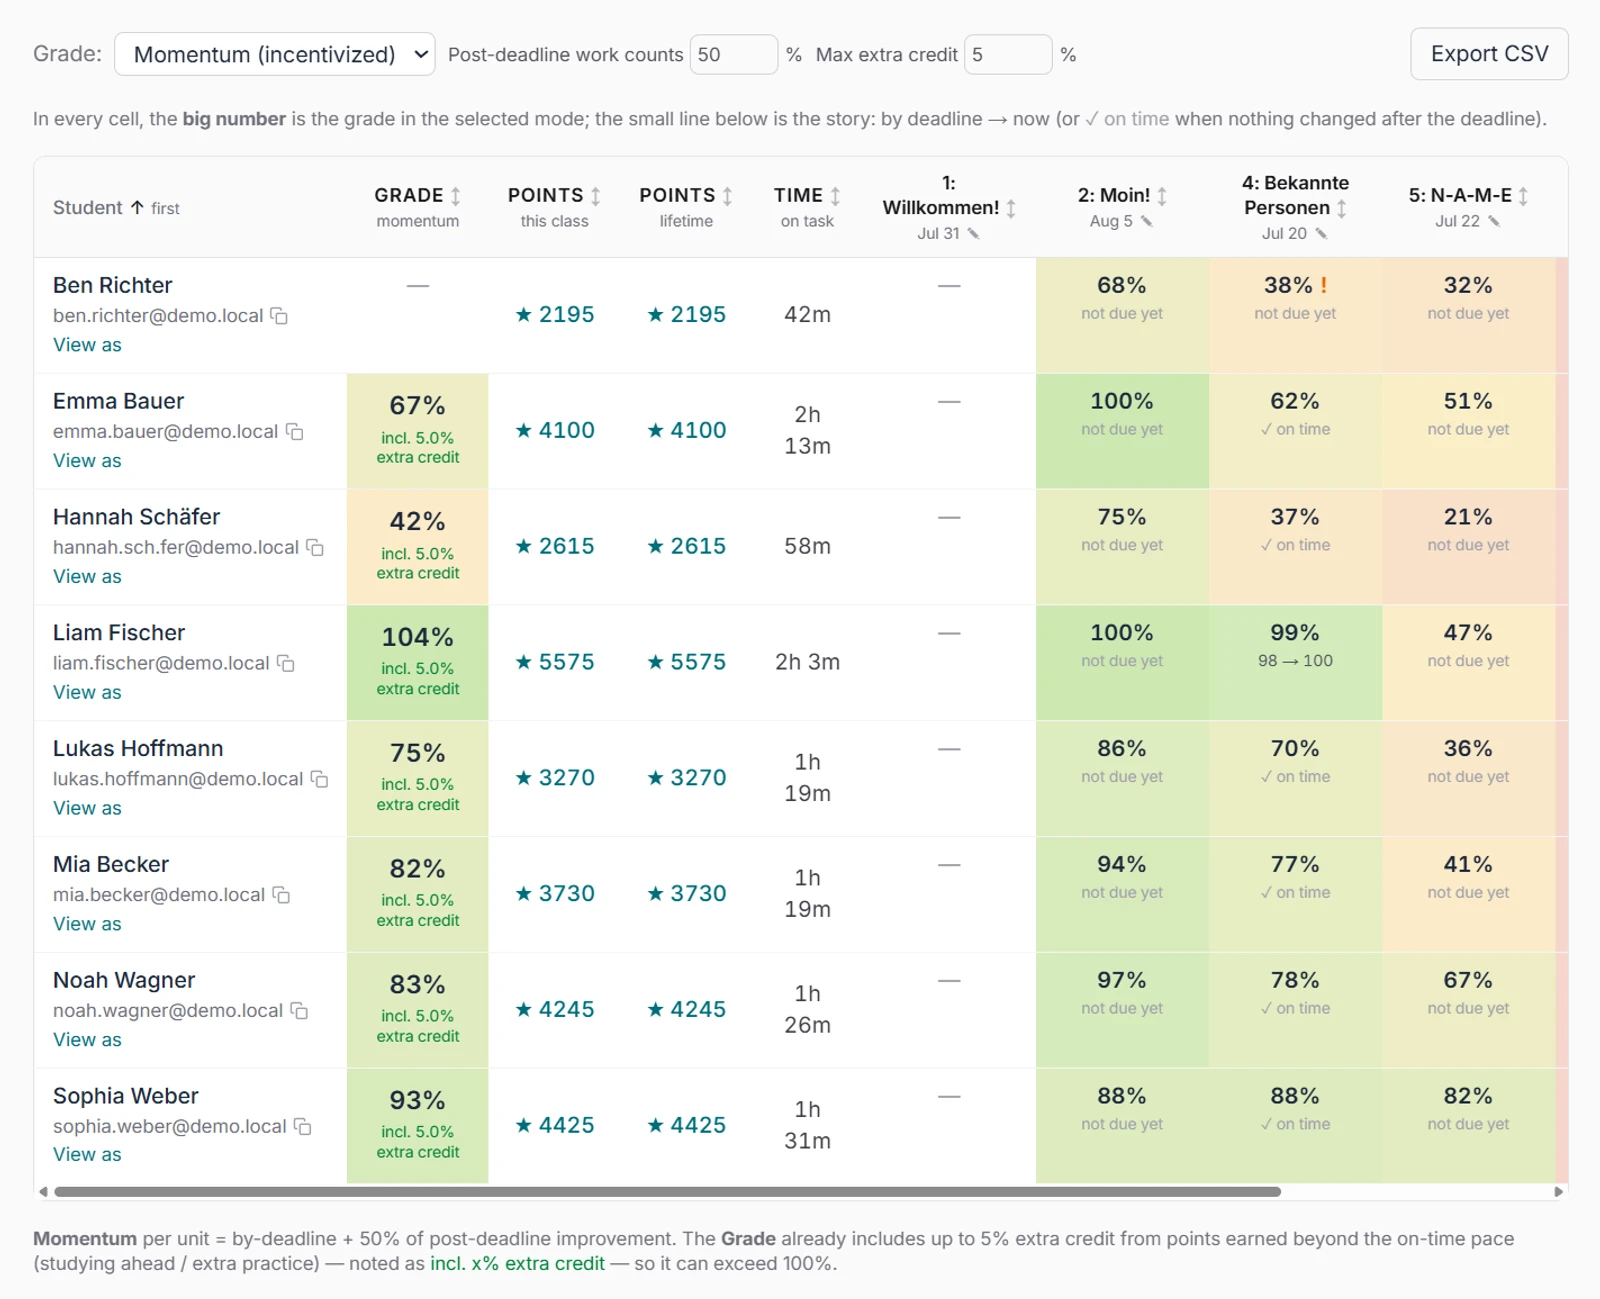
Task: Sort by 2: Moin! column
Action: coord(1163,196)
